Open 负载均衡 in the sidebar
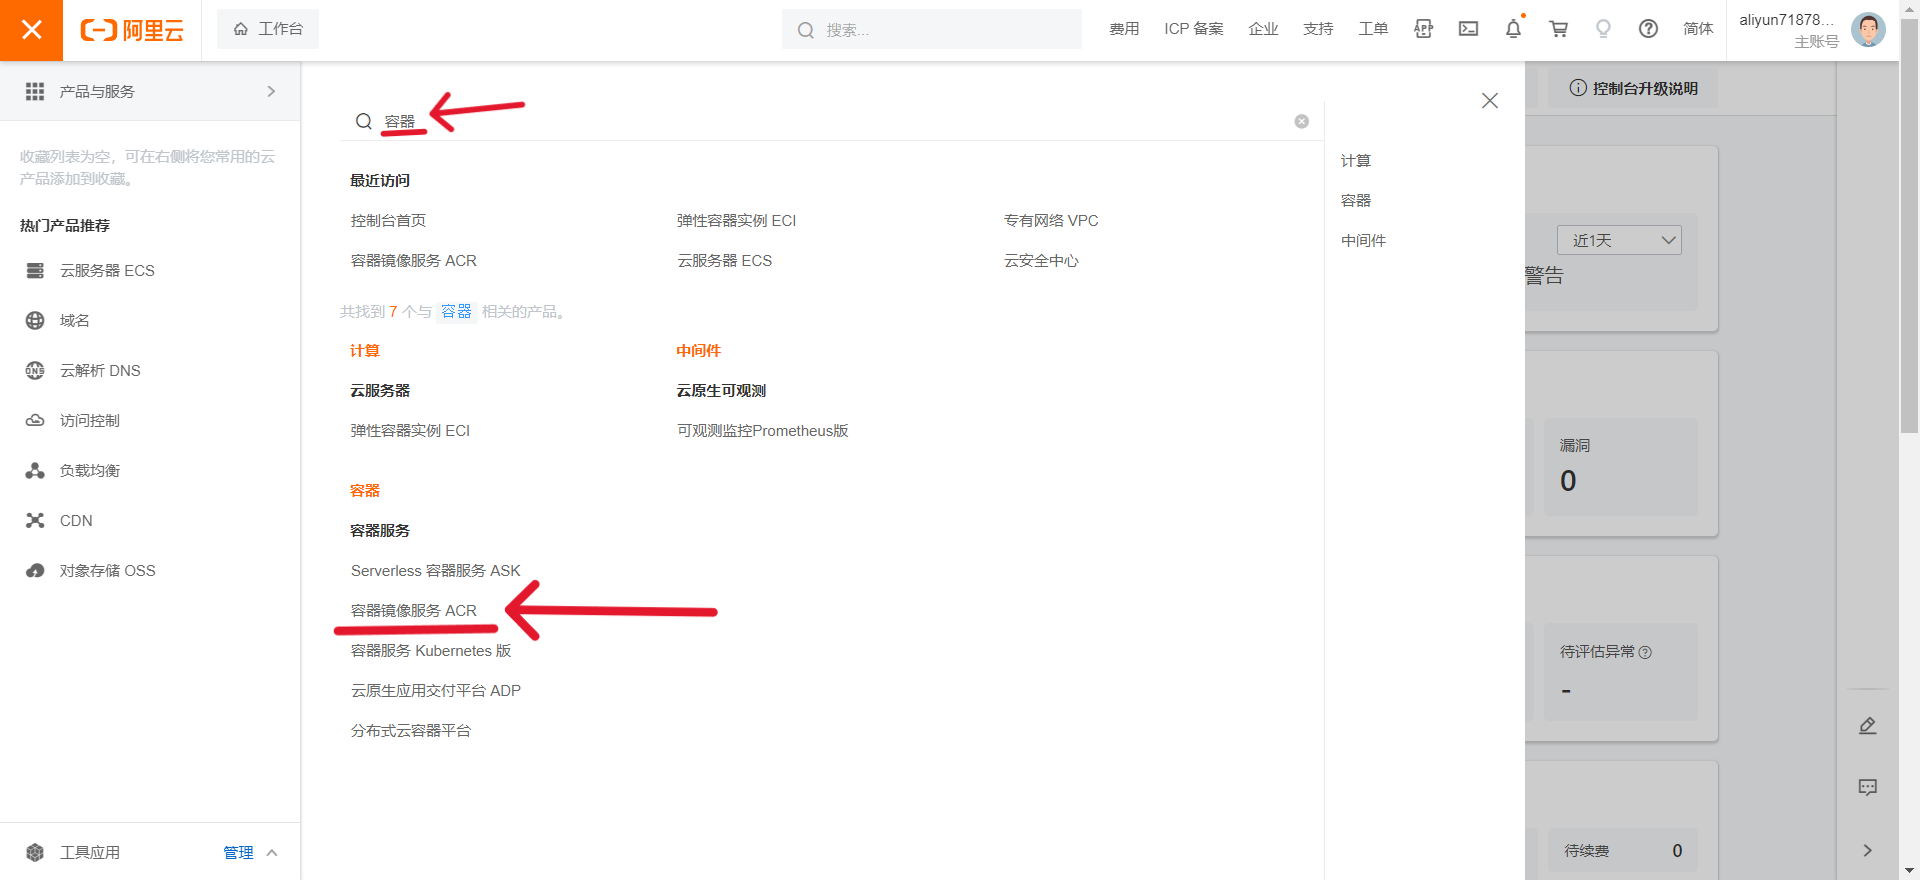This screenshot has height=880, width=1920. pos(90,471)
